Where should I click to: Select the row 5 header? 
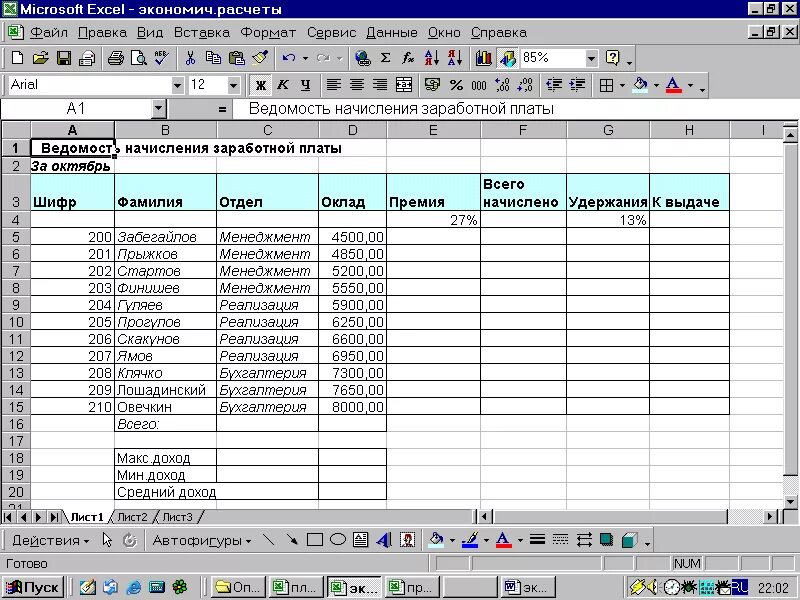(x=16, y=237)
